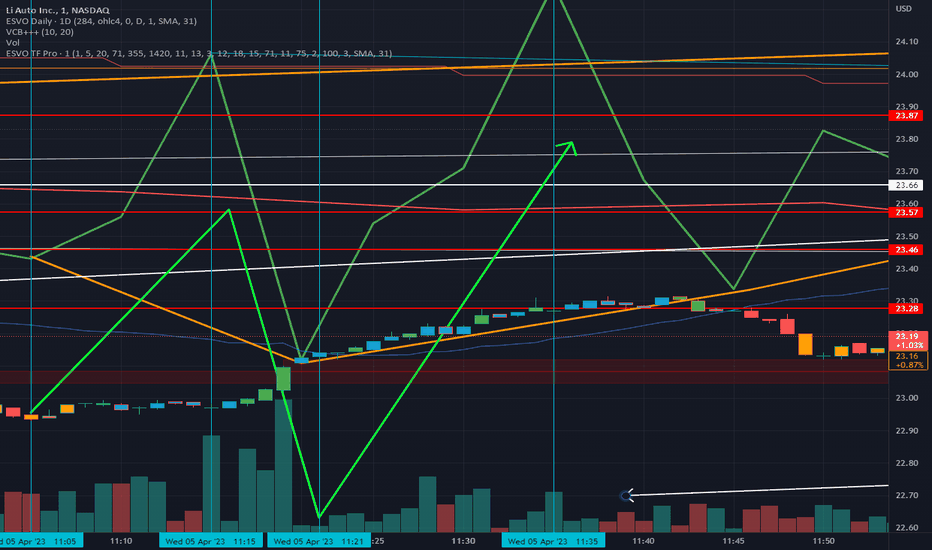This screenshot has width=932, height=550.
Task: Click the 11:45 time axis label
Action: pos(733,541)
